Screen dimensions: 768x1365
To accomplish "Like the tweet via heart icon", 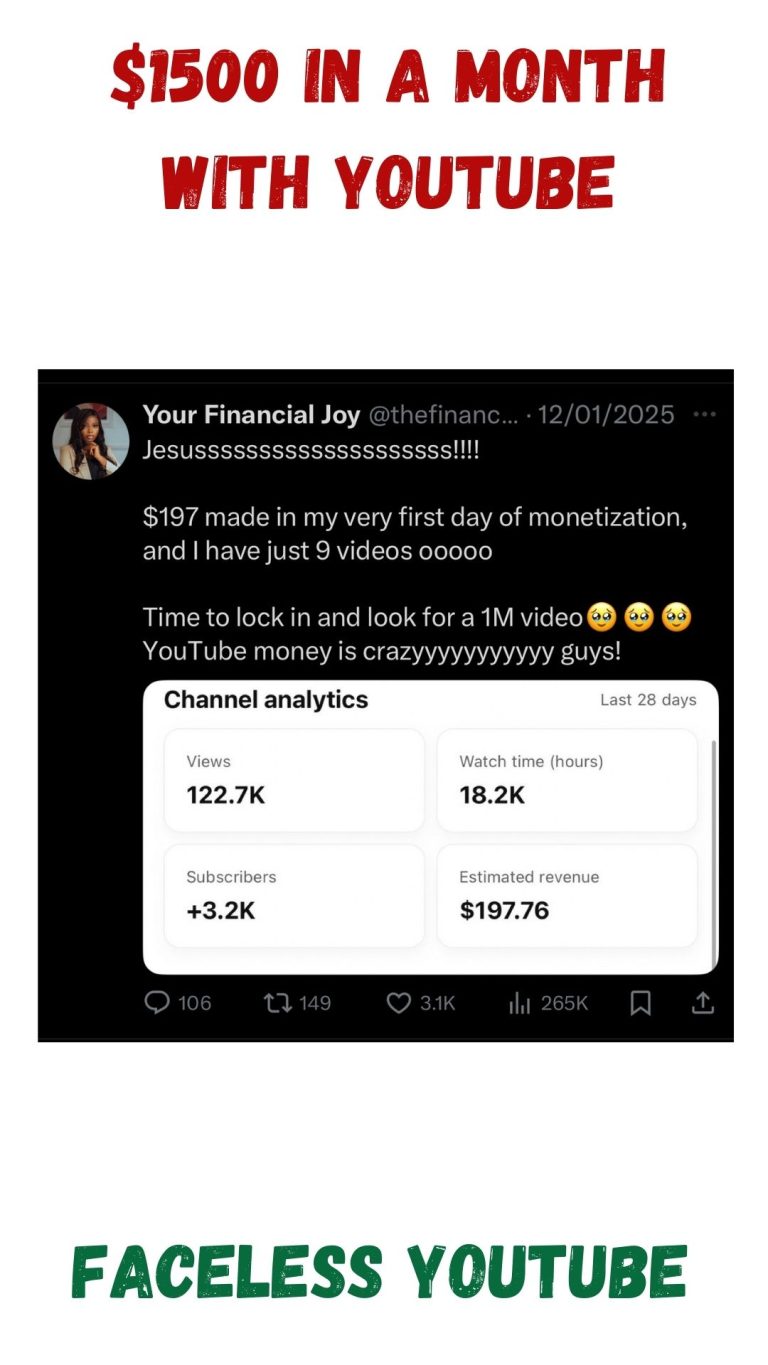I will pyautogui.click(x=399, y=1002).
